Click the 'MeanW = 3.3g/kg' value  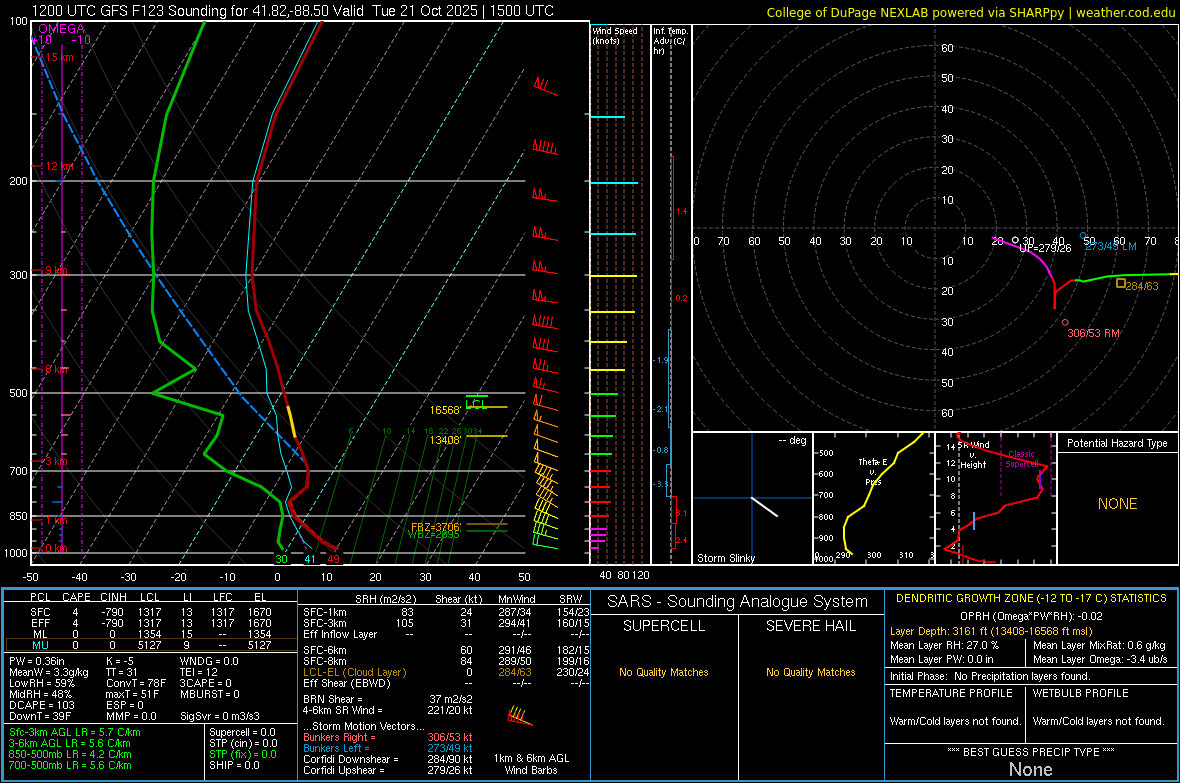49,672
